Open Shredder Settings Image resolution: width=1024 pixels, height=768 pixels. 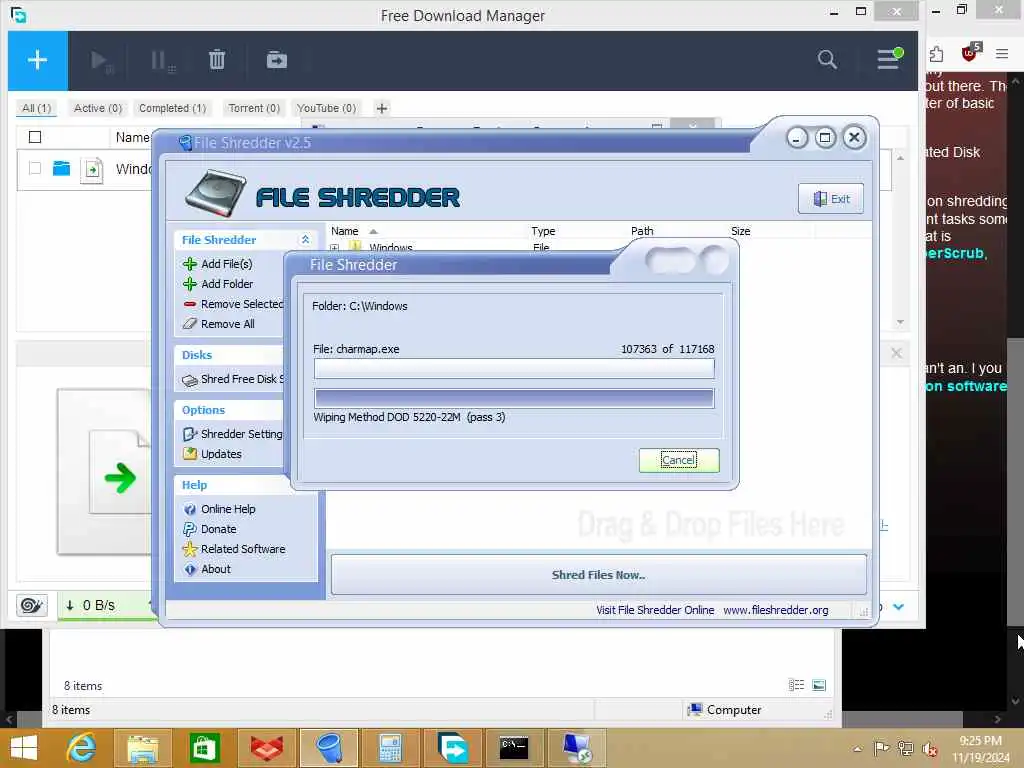point(234,434)
